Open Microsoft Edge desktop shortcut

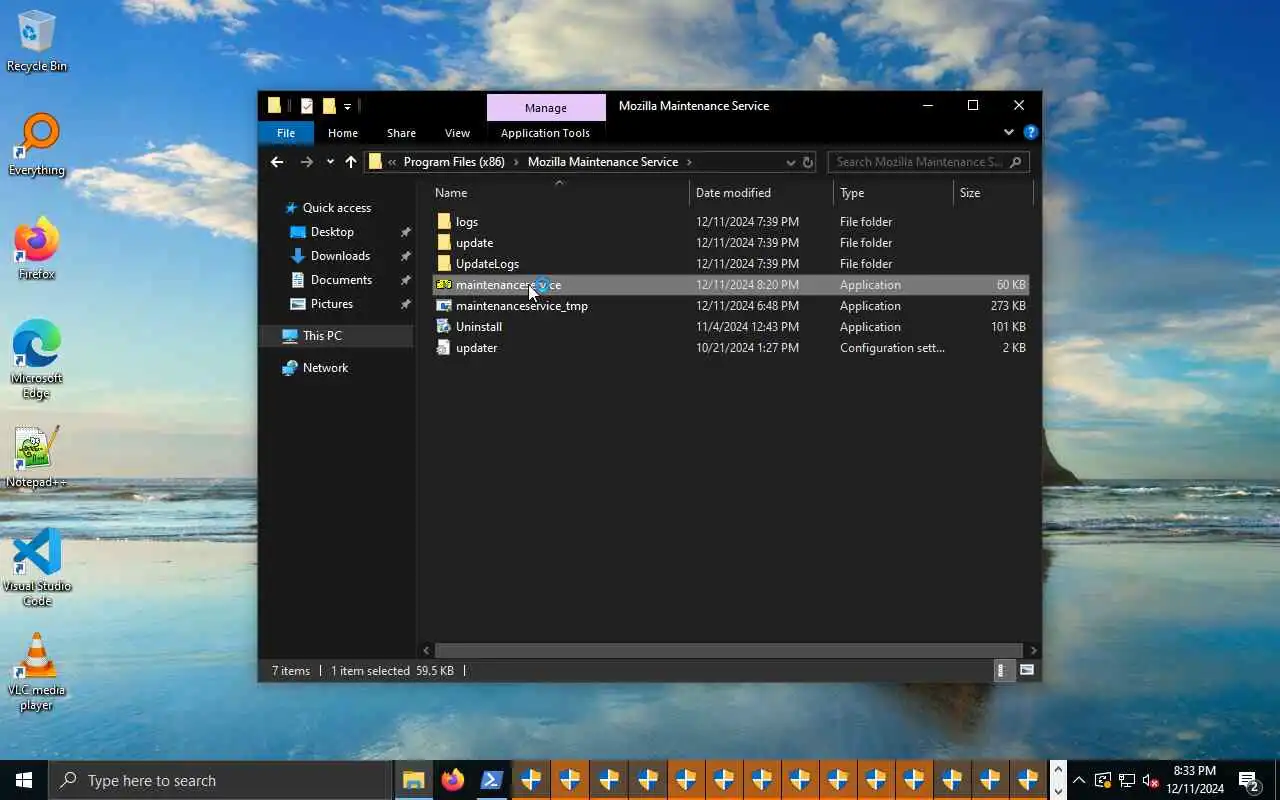(x=37, y=360)
